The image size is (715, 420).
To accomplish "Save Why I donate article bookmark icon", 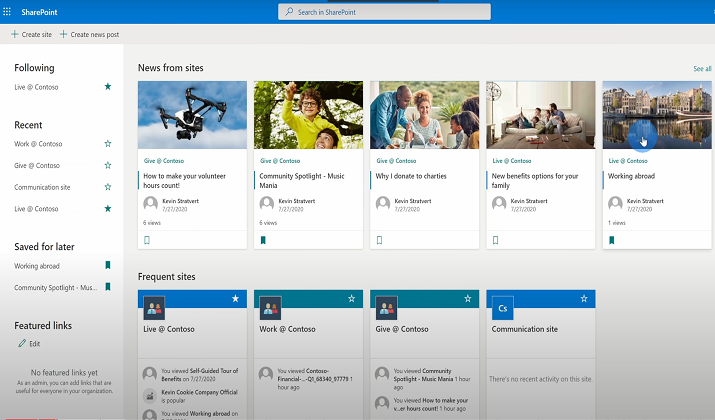I will click(379, 240).
